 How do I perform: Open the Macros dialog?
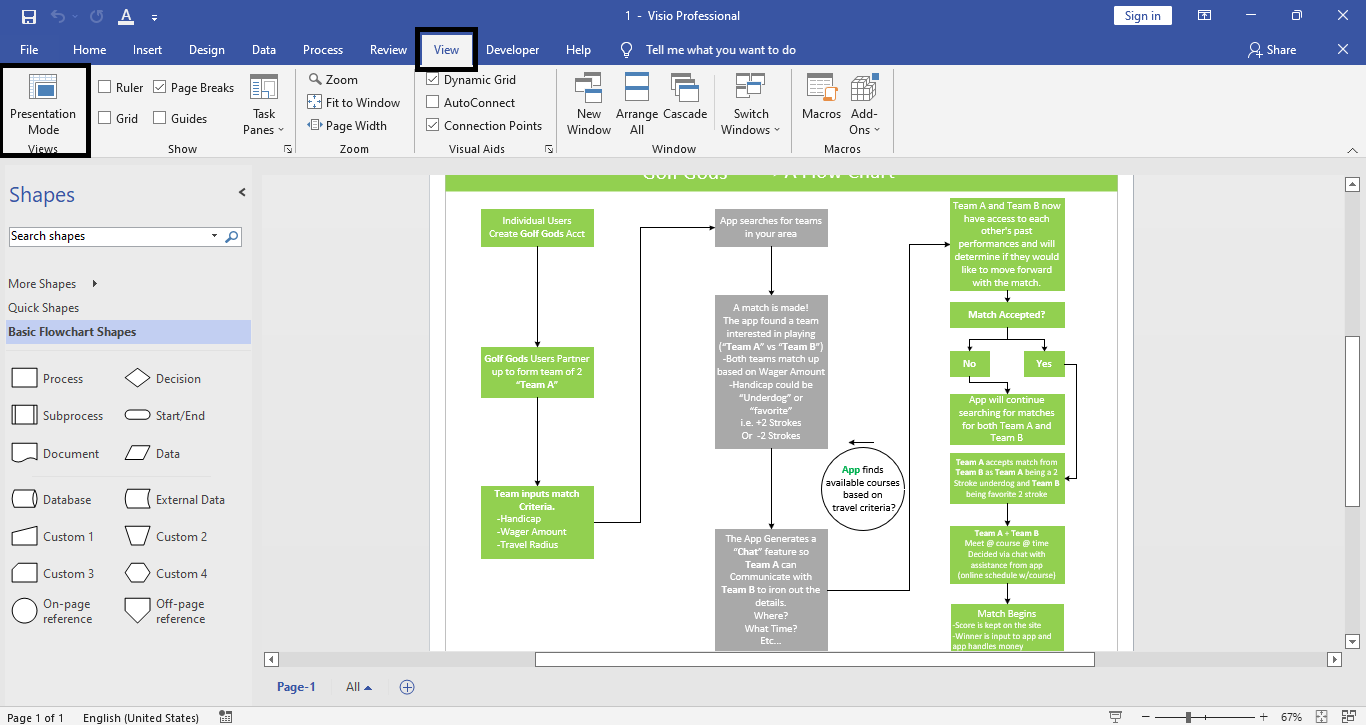click(821, 98)
